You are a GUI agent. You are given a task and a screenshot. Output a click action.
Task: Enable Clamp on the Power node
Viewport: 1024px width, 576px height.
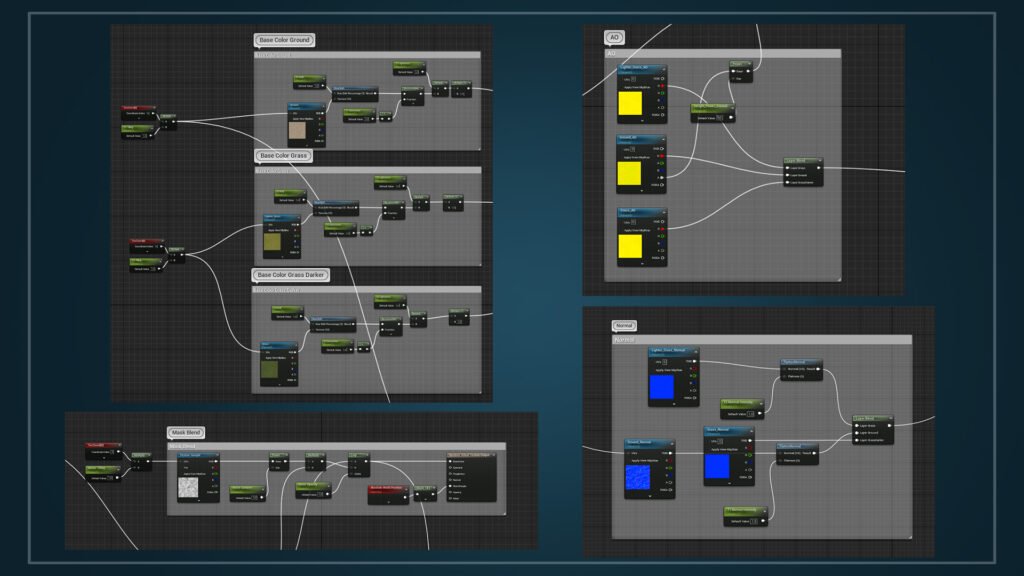tap(732, 77)
